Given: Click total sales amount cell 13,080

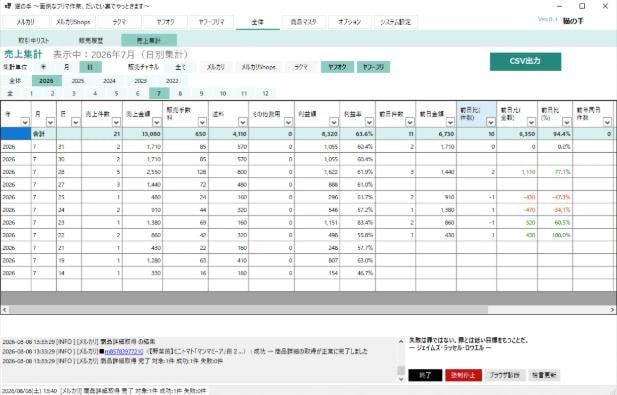Looking at the screenshot, I should click(142, 134).
